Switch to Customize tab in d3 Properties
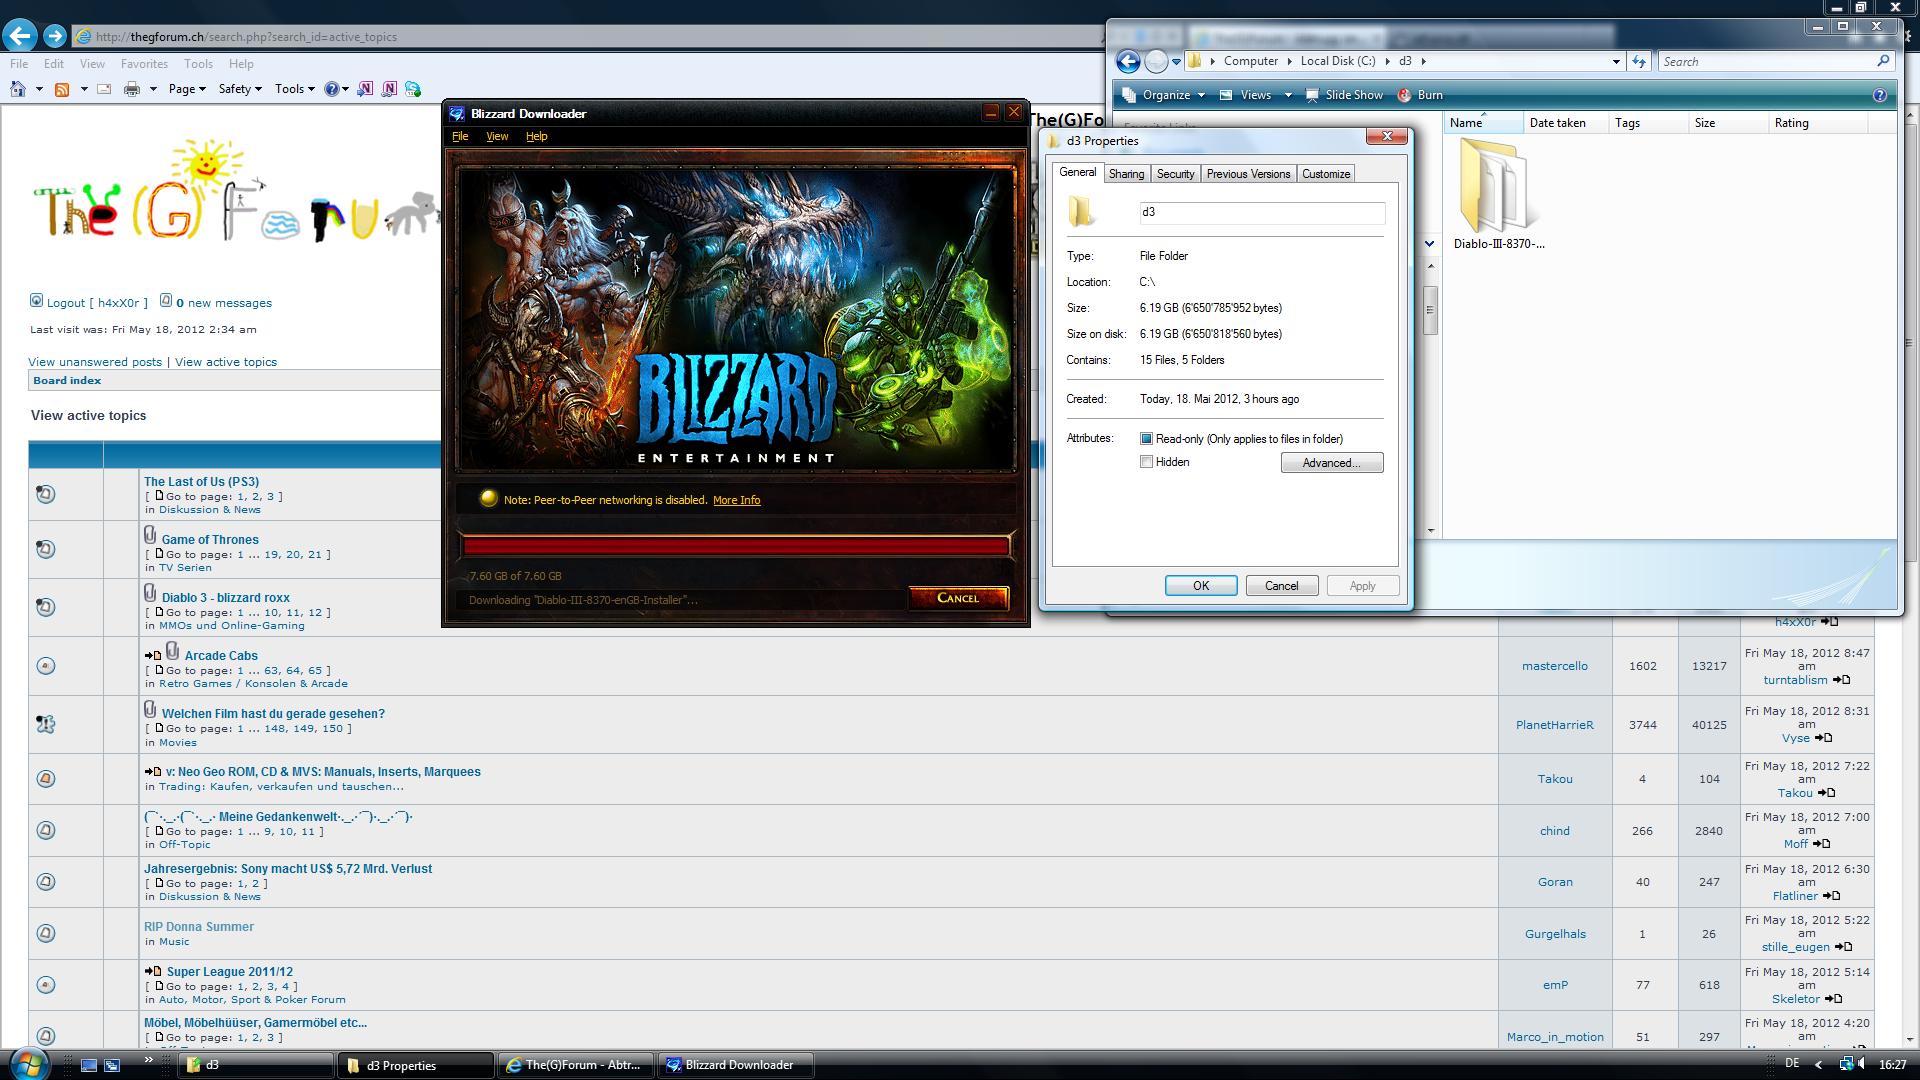The width and height of the screenshot is (1920, 1080). (x=1326, y=174)
